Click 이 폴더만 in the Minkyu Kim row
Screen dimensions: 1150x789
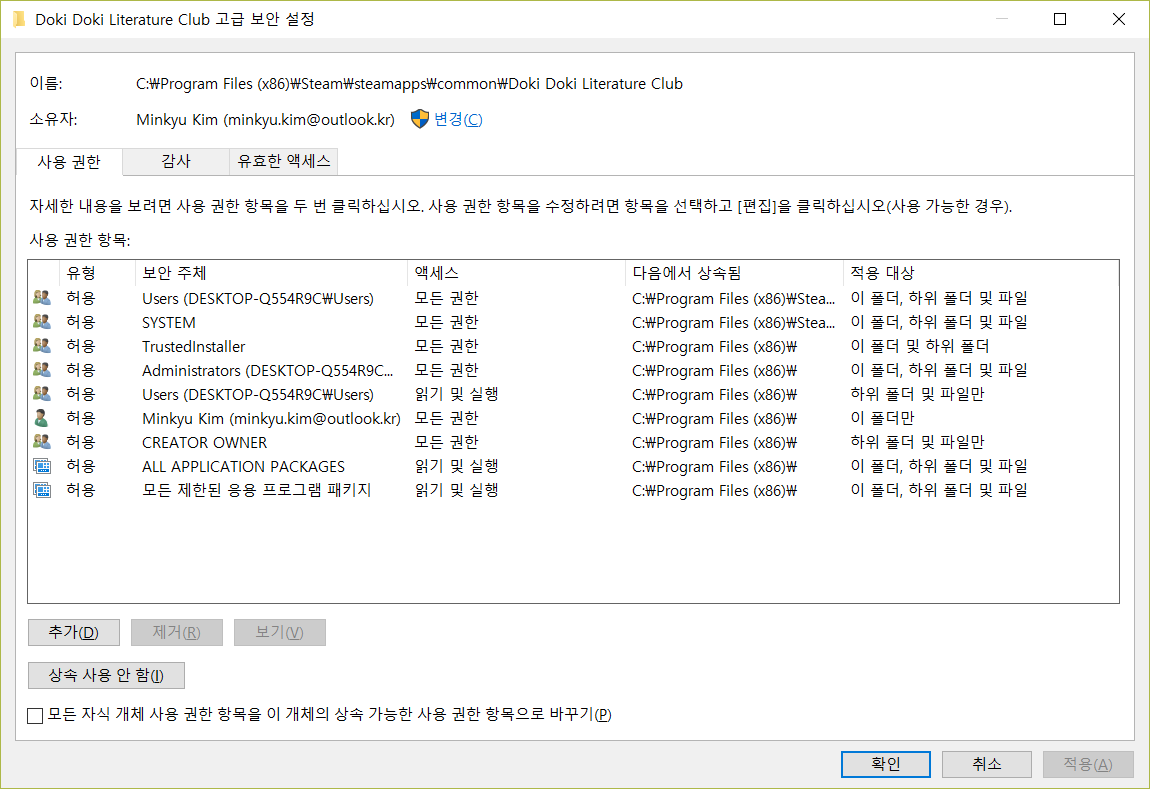pos(882,418)
